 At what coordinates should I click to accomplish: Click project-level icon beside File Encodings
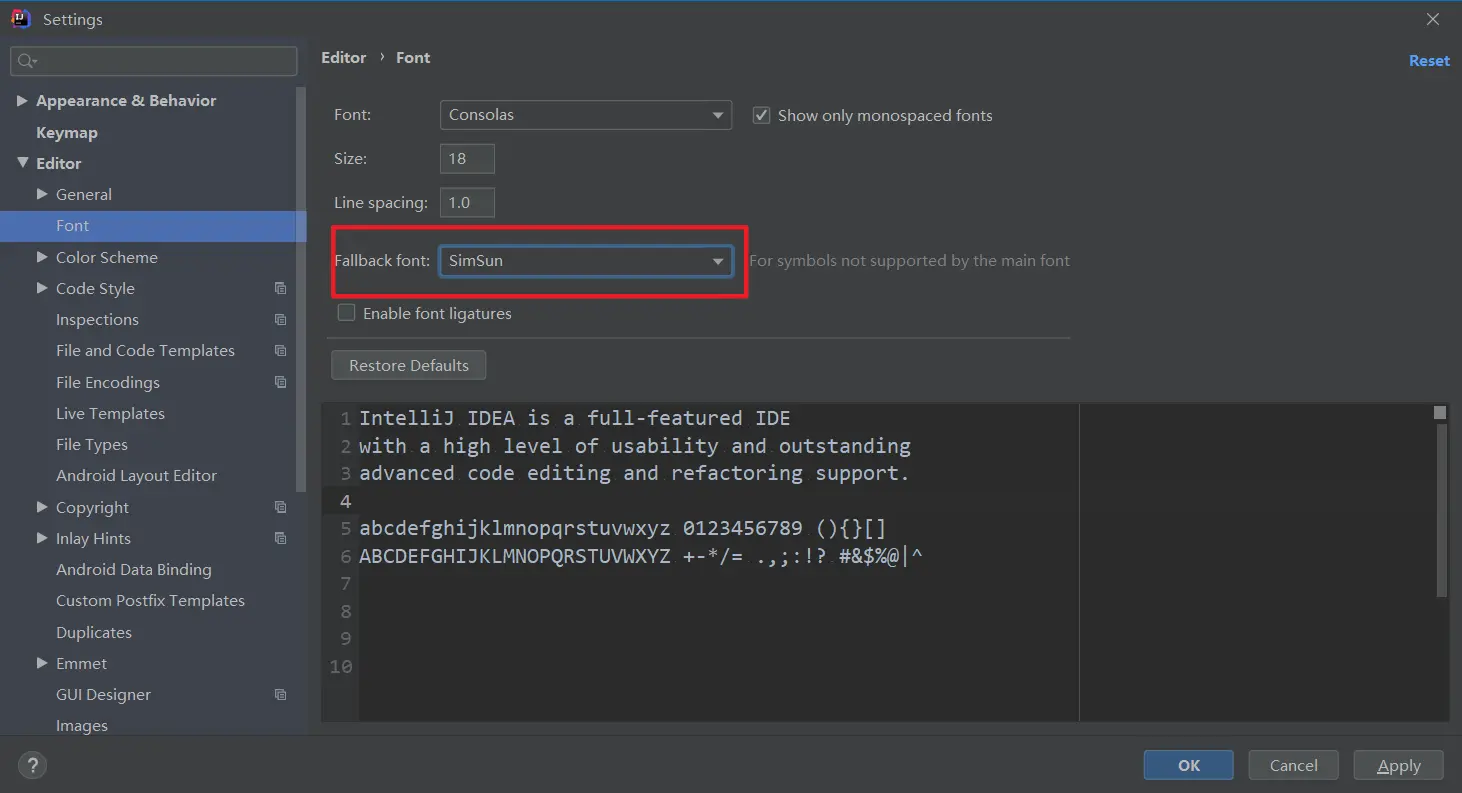pos(280,382)
